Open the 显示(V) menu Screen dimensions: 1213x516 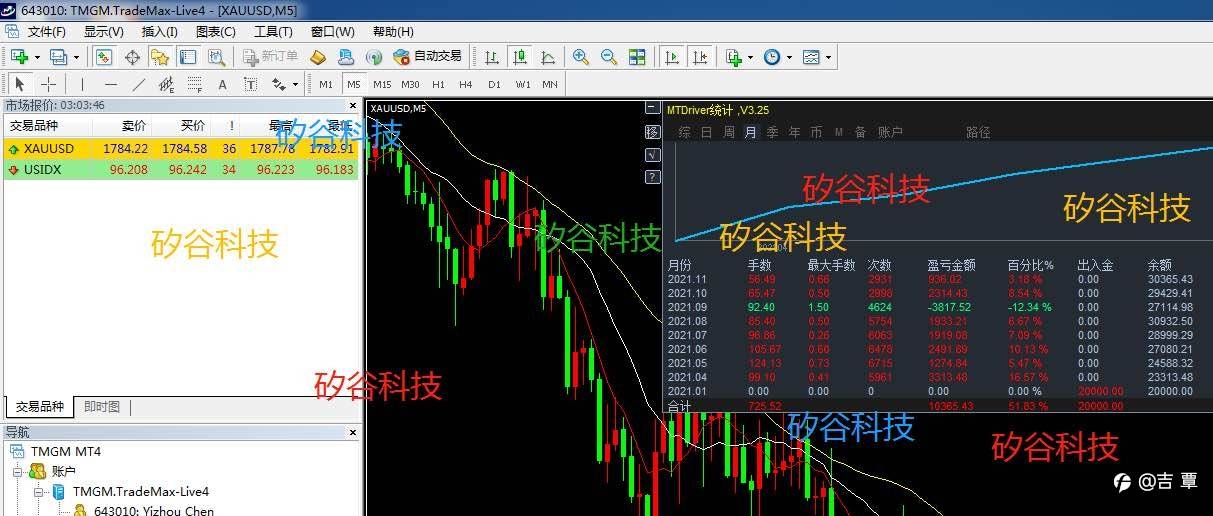click(104, 32)
